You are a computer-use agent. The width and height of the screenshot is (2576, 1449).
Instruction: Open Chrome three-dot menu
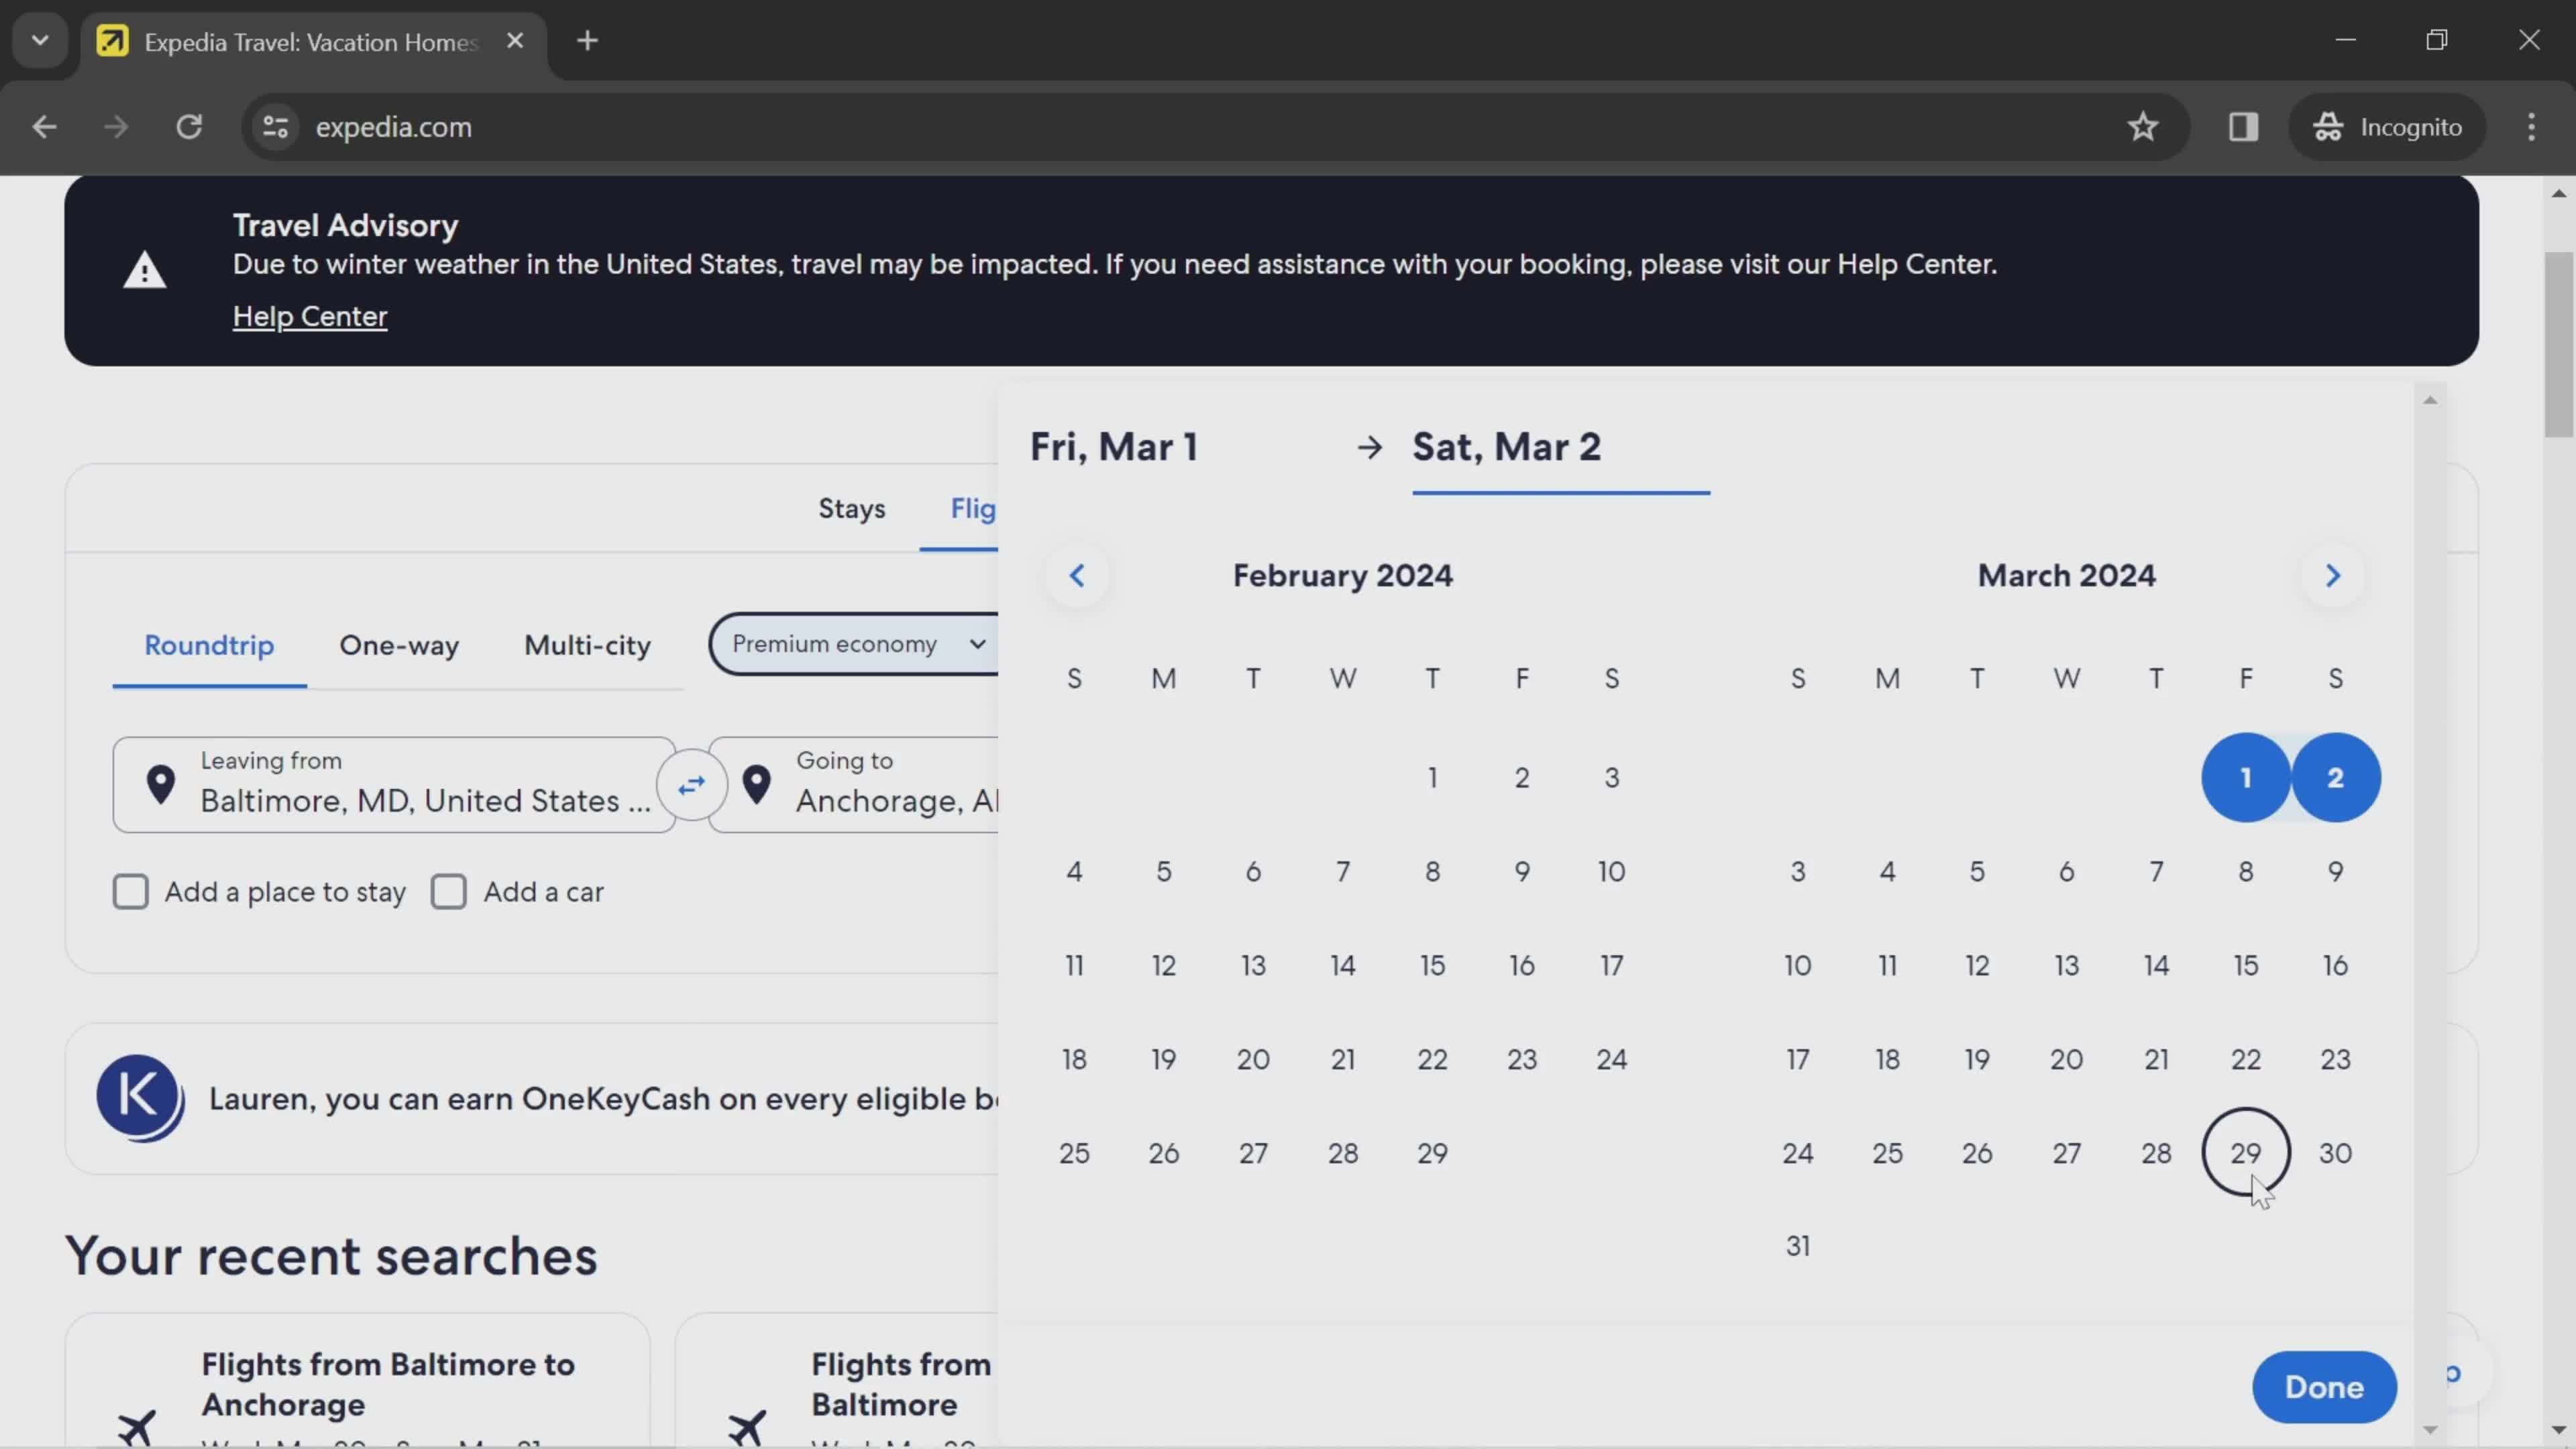[2531, 127]
